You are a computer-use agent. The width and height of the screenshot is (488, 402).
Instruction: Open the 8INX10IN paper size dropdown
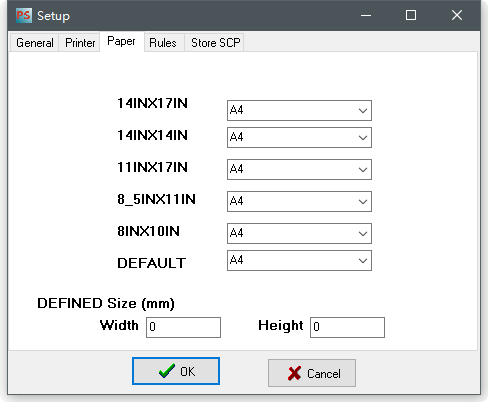pos(299,233)
